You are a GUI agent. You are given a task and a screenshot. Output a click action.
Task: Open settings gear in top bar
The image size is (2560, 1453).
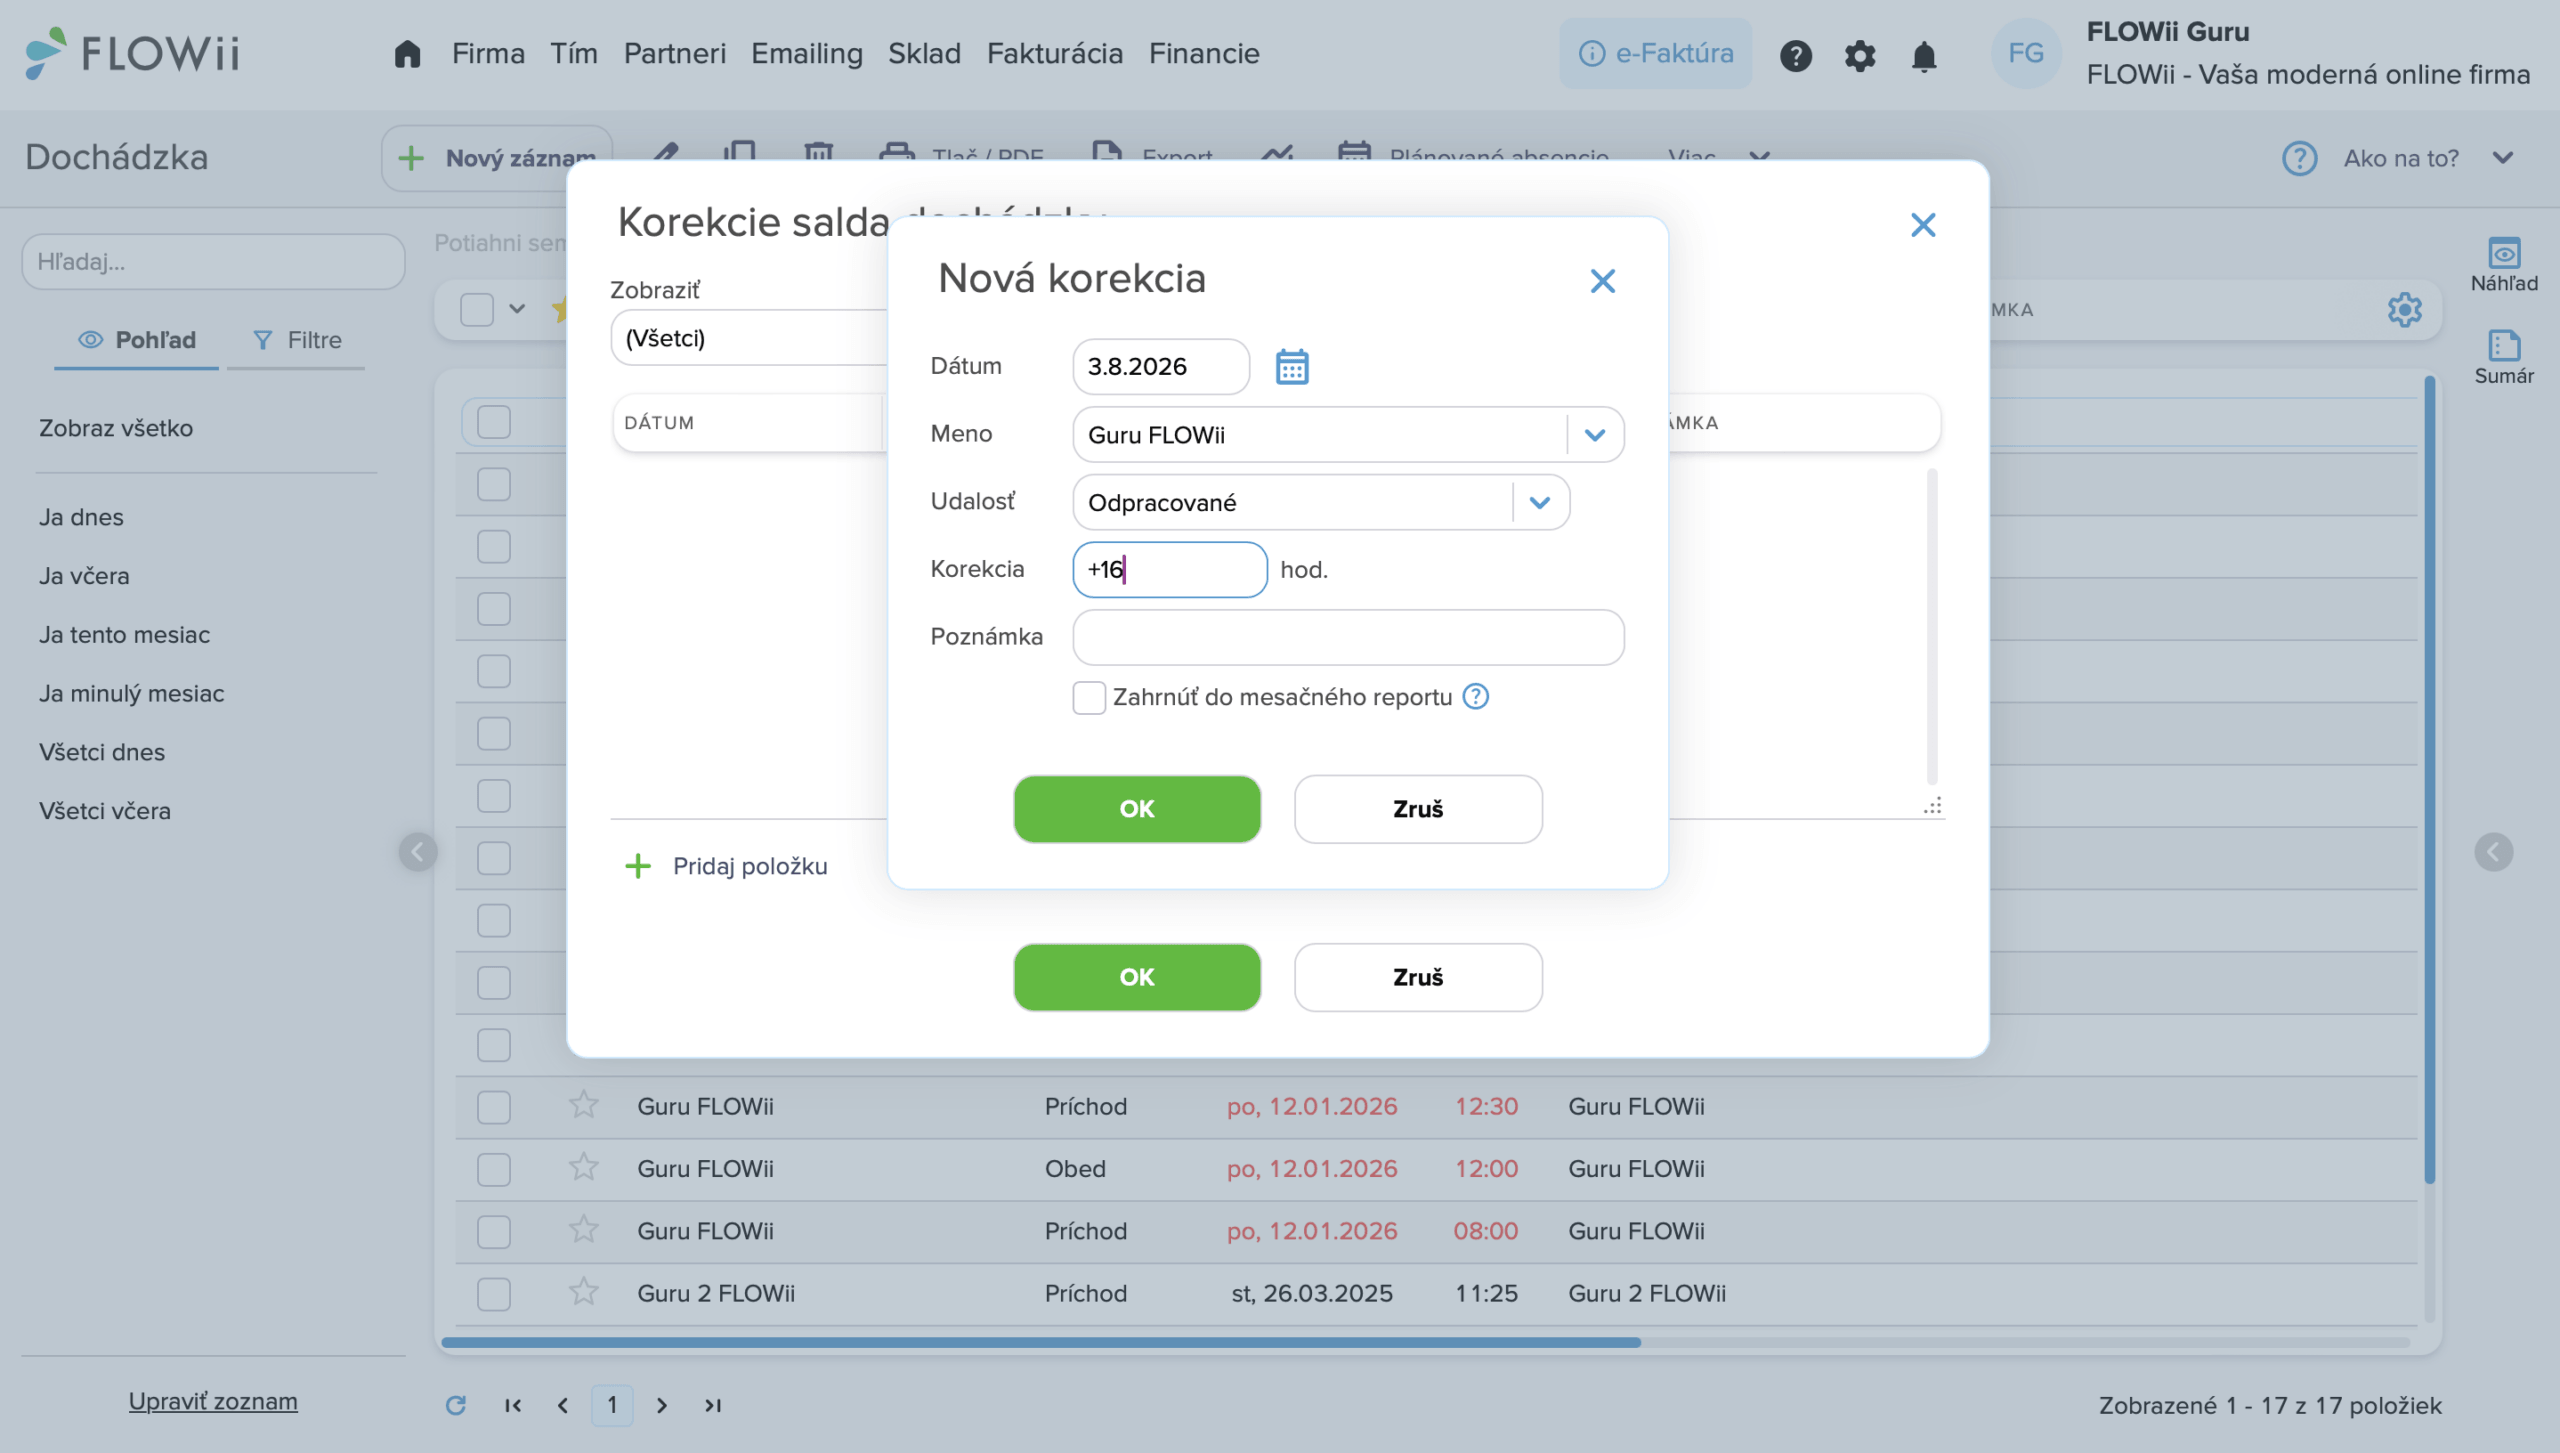point(1859,55)
